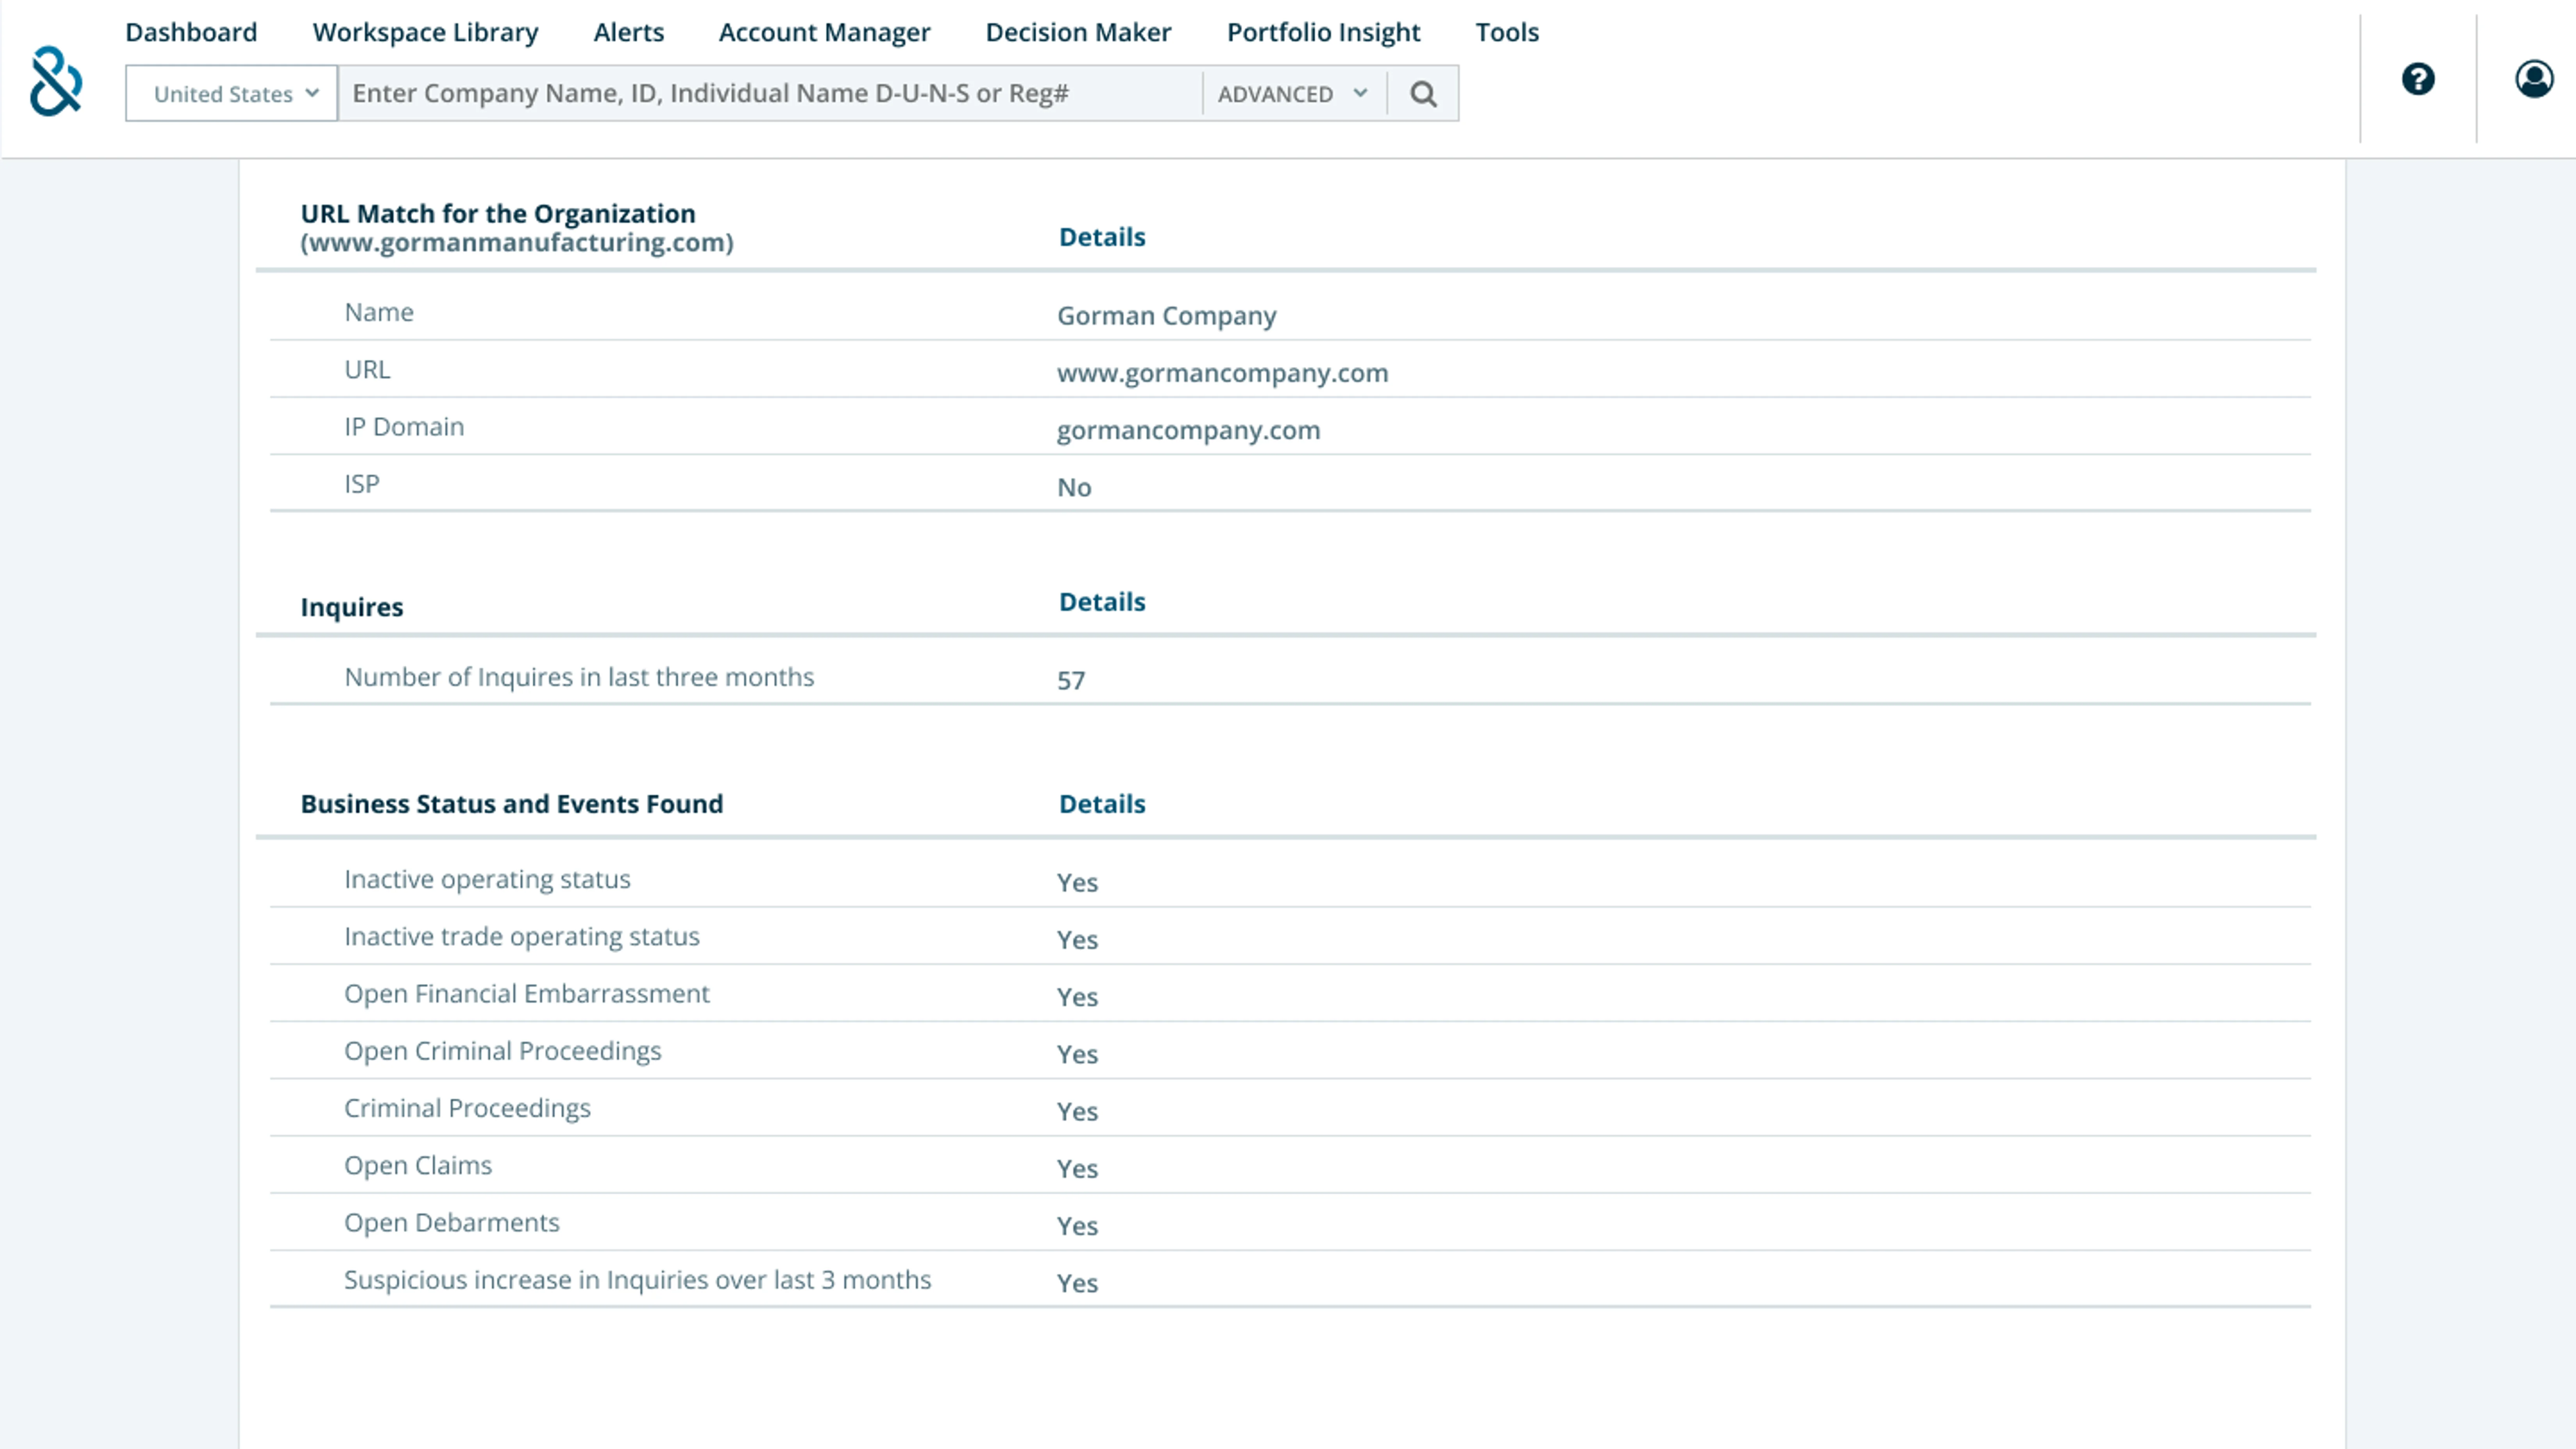This screenshot has height=1449, width=2576.
Task: Click the D&B ampersand logo
Action: click(56, 81)
